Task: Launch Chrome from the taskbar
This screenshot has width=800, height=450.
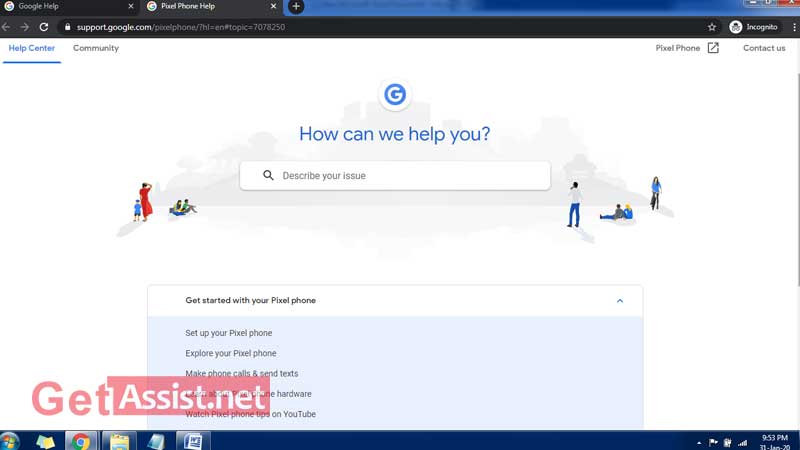Action: click(80, 441)
